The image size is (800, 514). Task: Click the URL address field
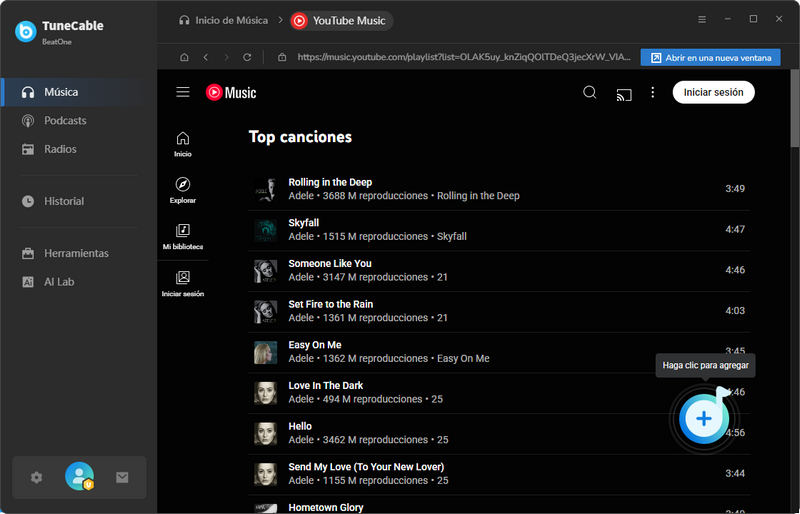(x=460, y=58)
